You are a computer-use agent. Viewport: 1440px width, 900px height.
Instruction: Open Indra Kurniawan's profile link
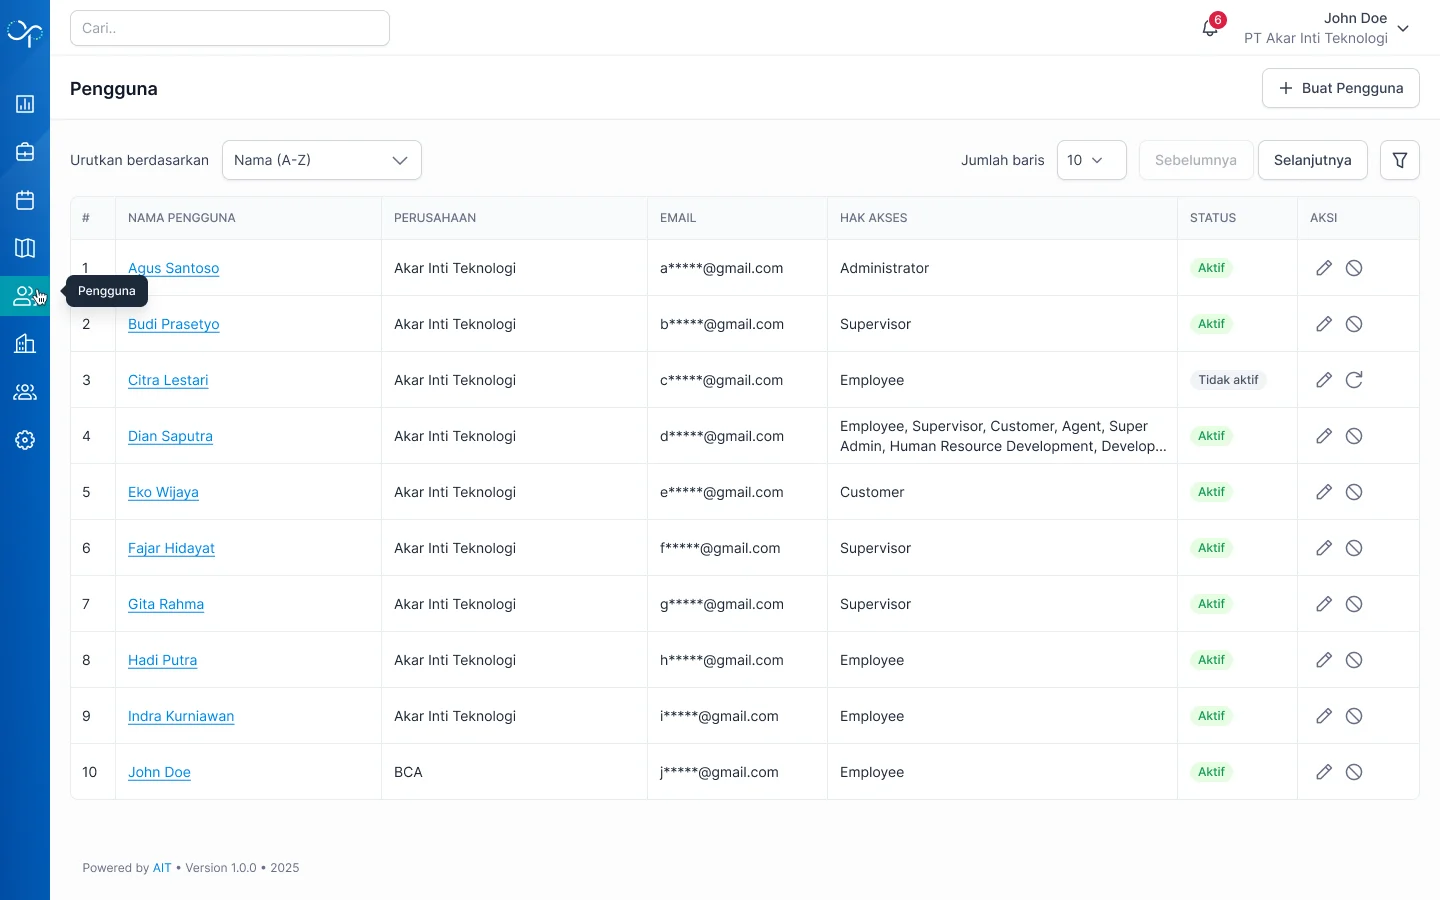[x=181, y=716]
